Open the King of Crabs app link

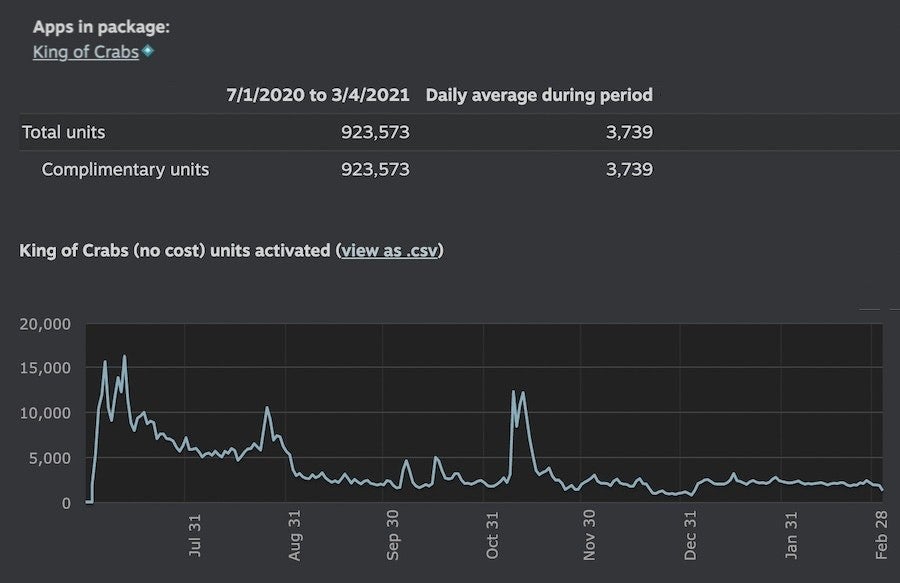click(x=86, y=52)
